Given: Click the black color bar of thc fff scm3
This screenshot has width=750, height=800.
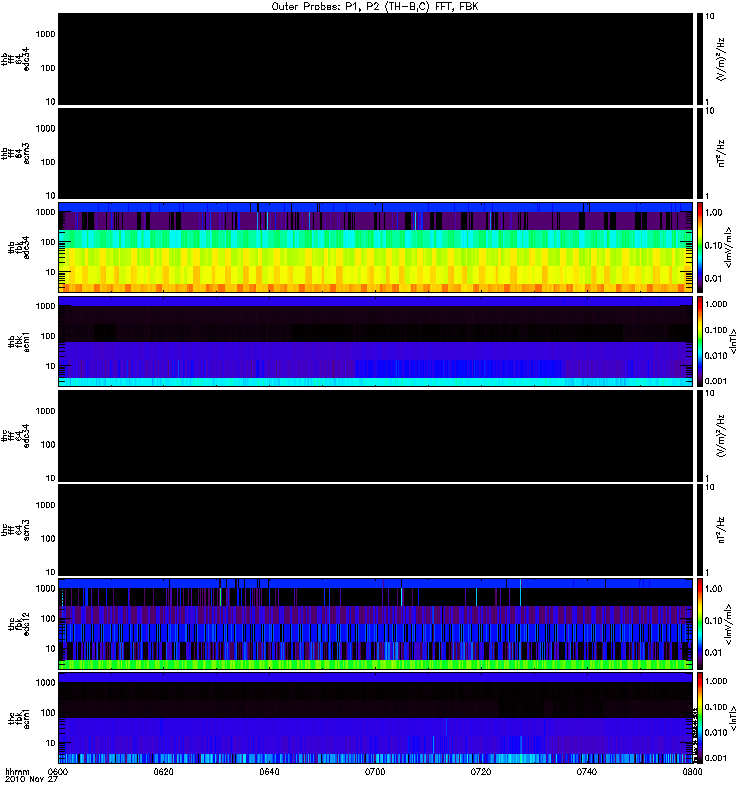Looking at the screenshot, I should point(700,530).
